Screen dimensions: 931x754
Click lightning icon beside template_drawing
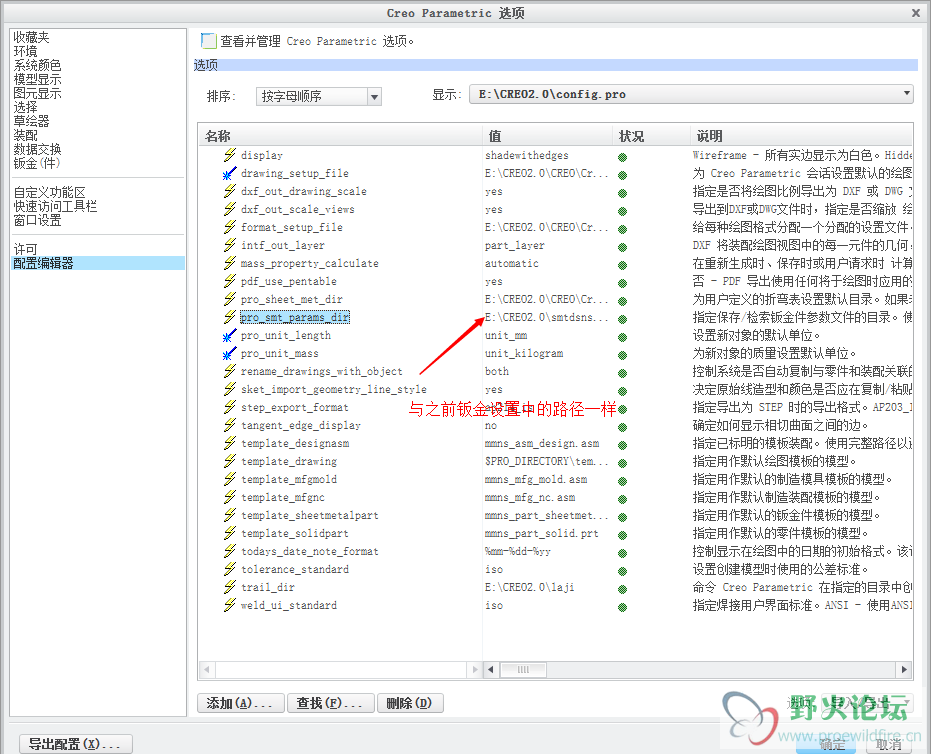pyautogui.click(x=230, y=461)
